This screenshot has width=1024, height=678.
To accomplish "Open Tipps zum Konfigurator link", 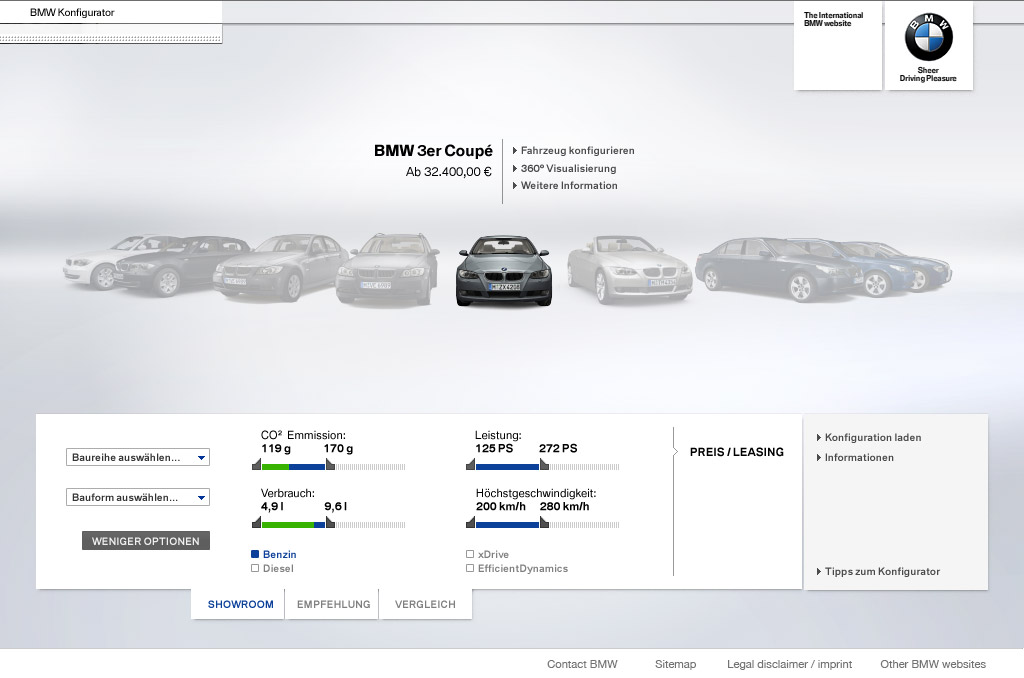I will tap(878, 572).
